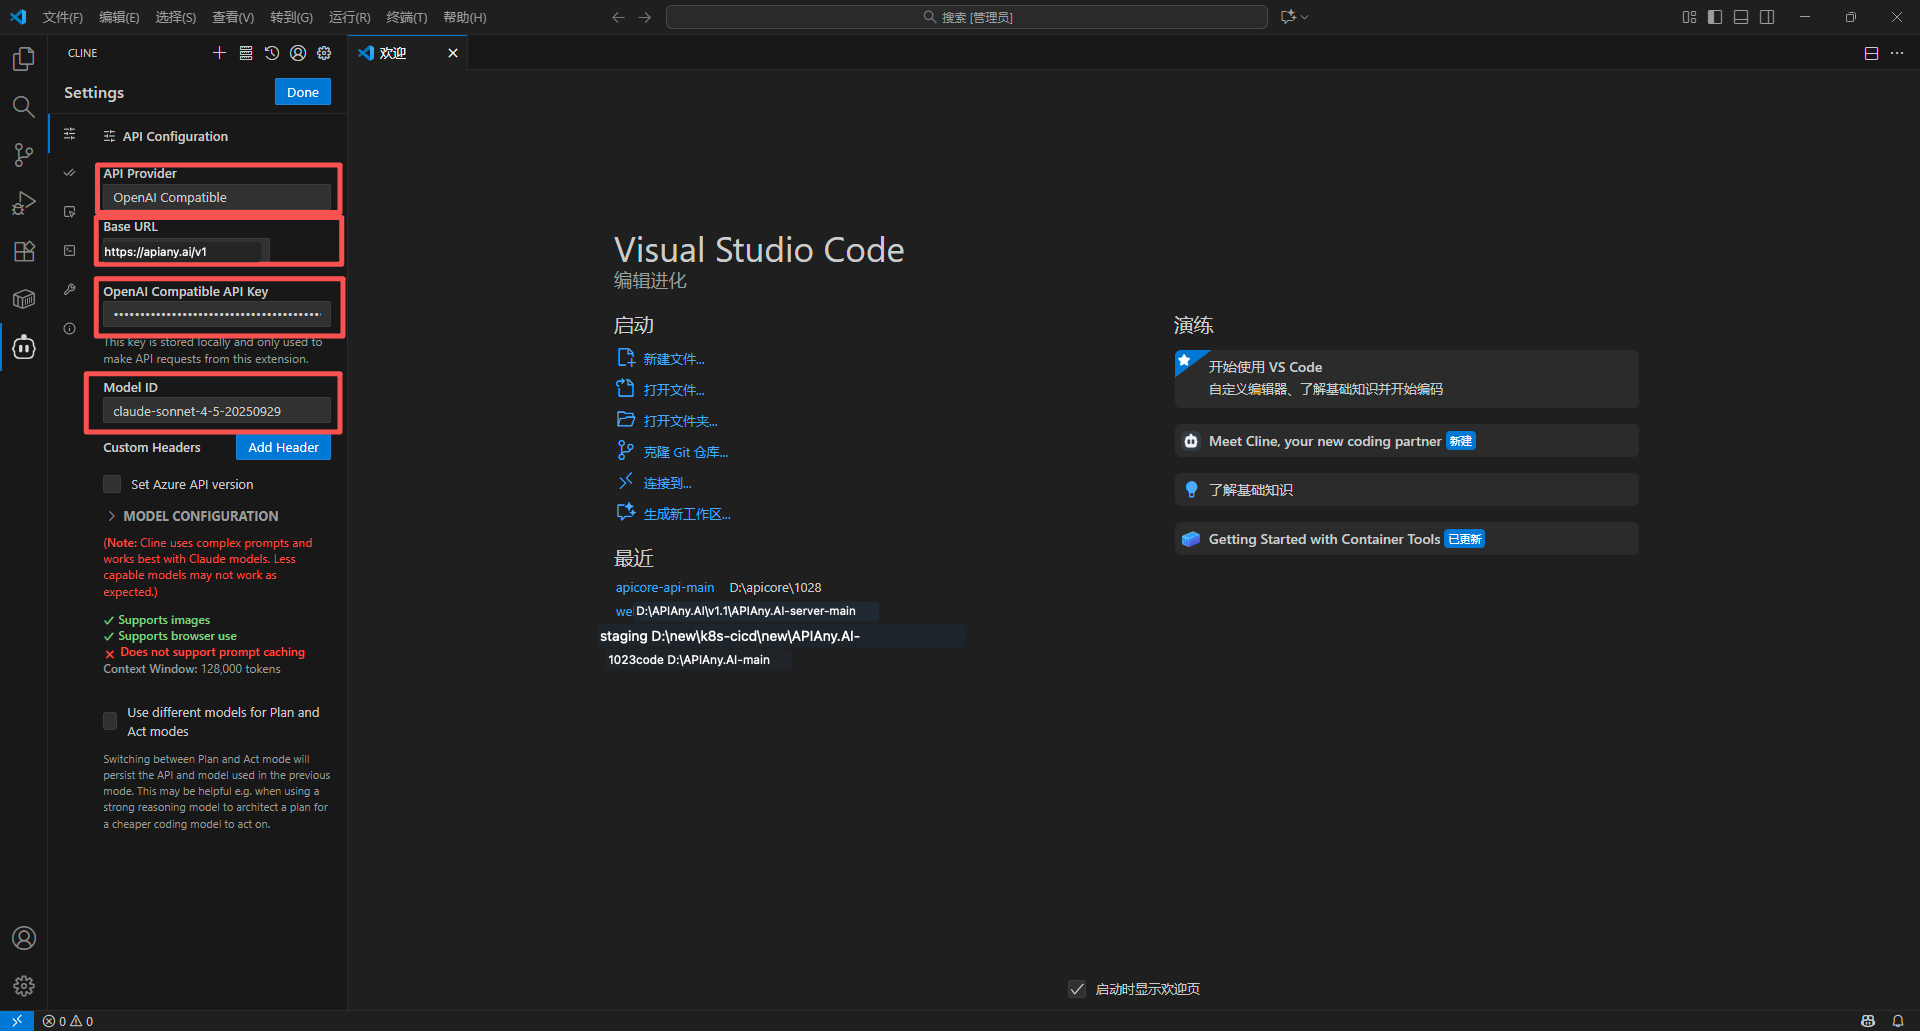
Task: Select the Features settings section checkmark icon
Action: (69, 172)
